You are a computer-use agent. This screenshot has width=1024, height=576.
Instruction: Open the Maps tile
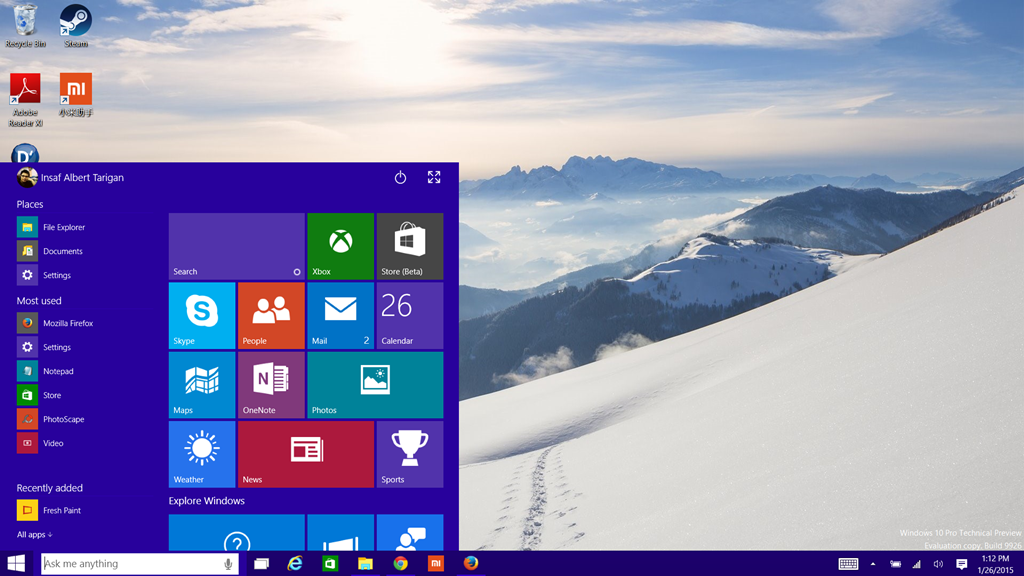click(199, 385)
